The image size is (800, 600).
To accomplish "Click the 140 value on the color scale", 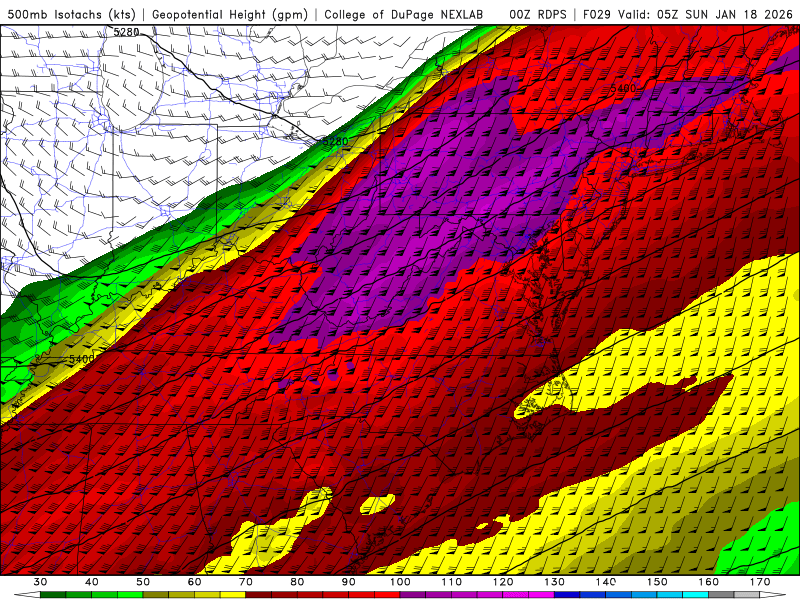I will click(606, 582).
